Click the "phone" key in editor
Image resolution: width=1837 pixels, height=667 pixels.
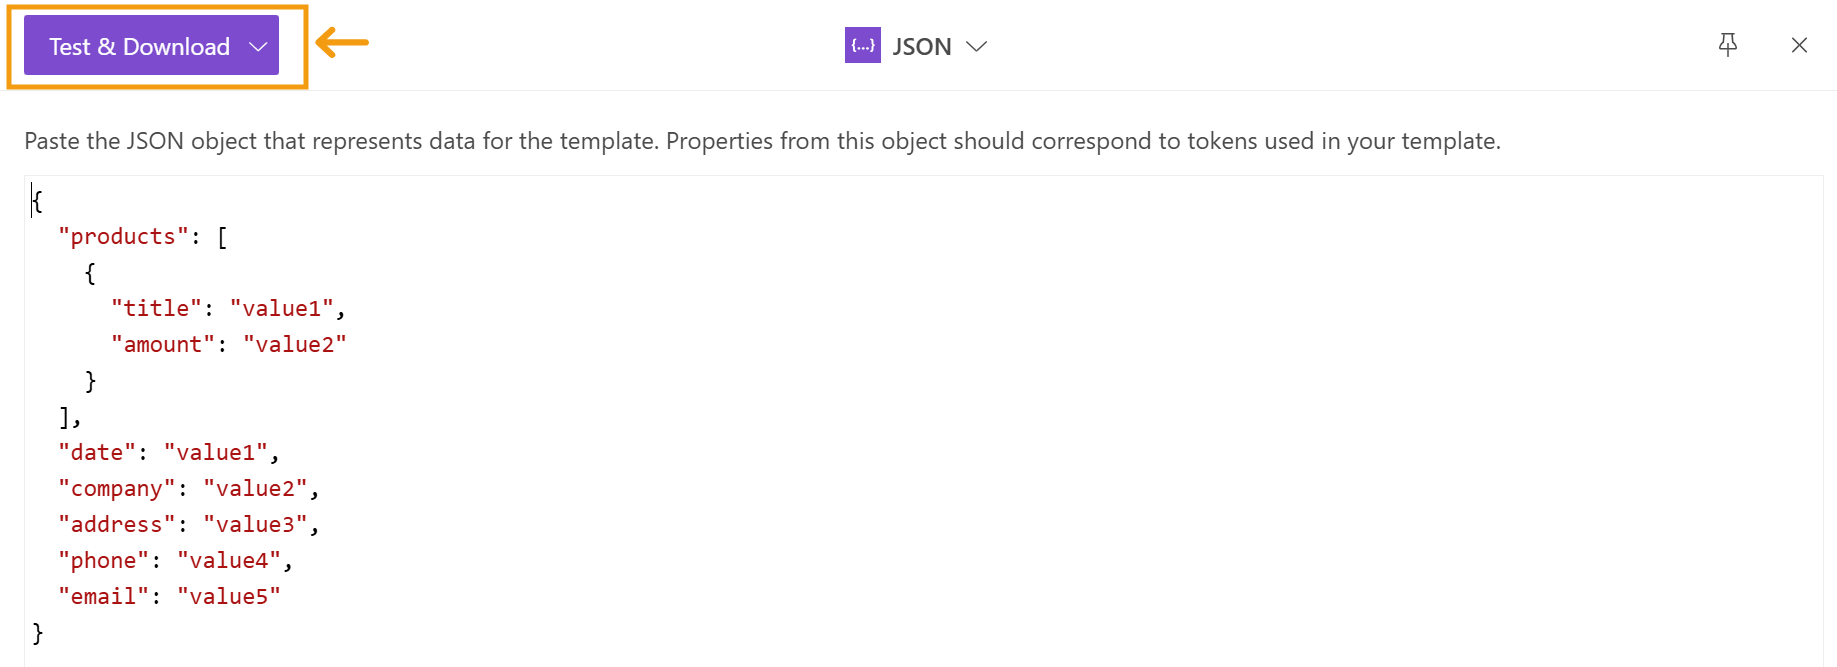click(103, 561)
